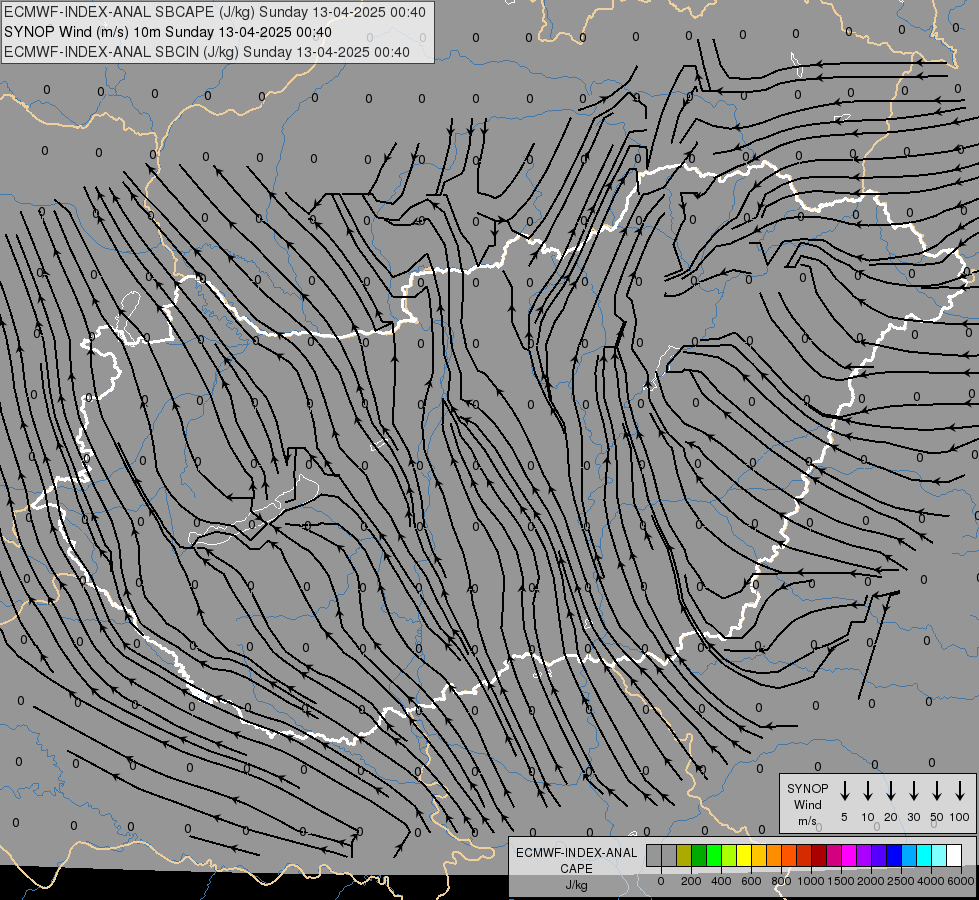The width and height of the screenshot is (979, 900).
Task: Click the long white Lake Balaton outline
Action: (254, 510)
